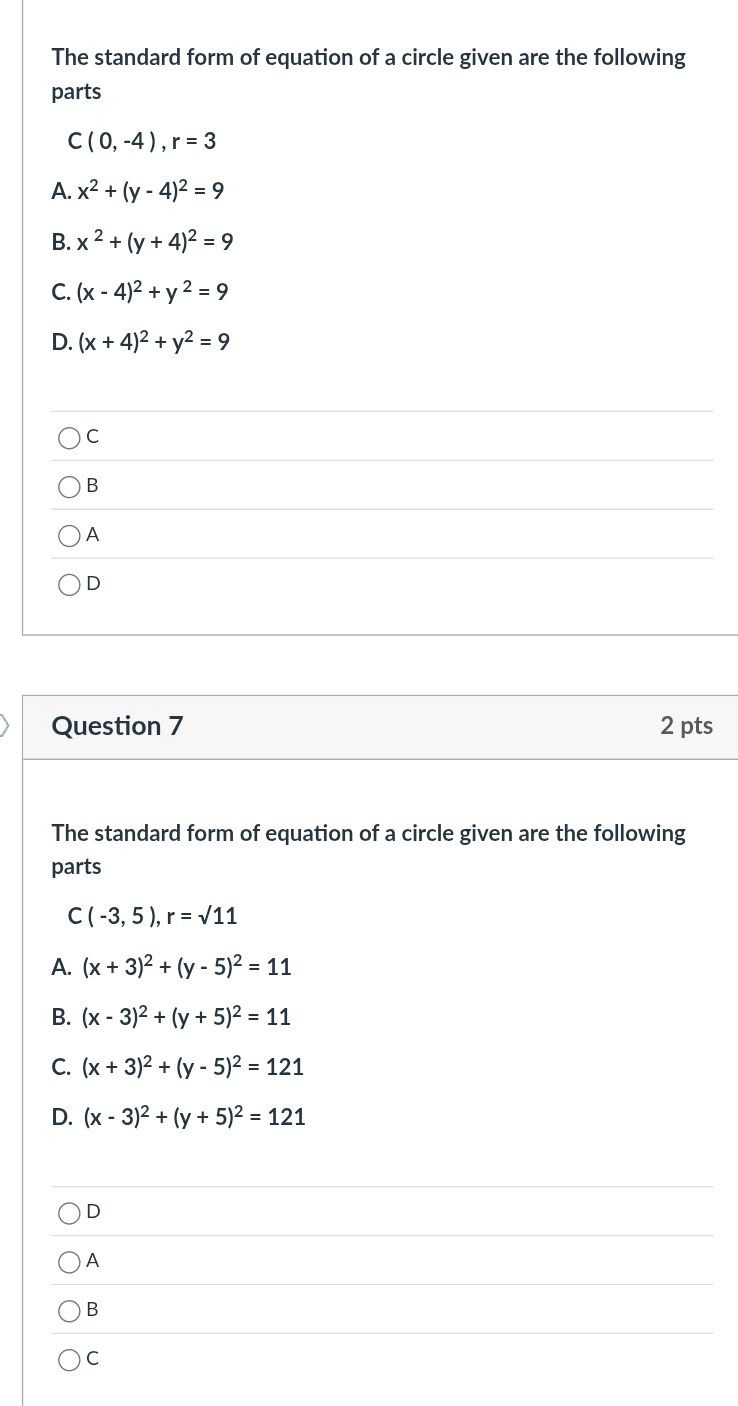Select radio button C for the first question
Screen dimensions: 738x1406
70,437
